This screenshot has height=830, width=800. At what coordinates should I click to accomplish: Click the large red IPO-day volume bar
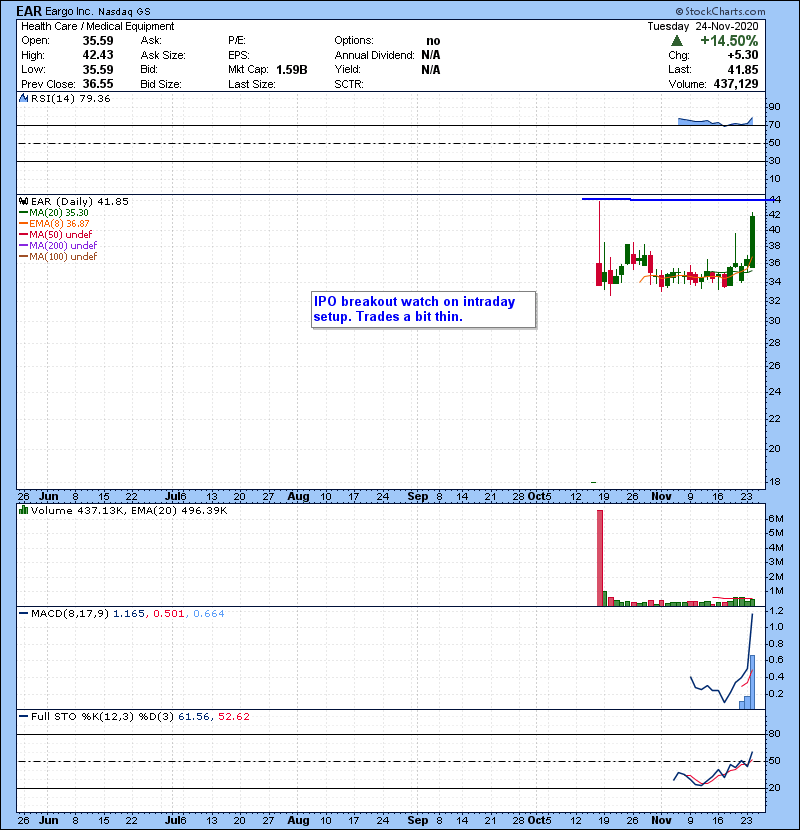[600, 558]
